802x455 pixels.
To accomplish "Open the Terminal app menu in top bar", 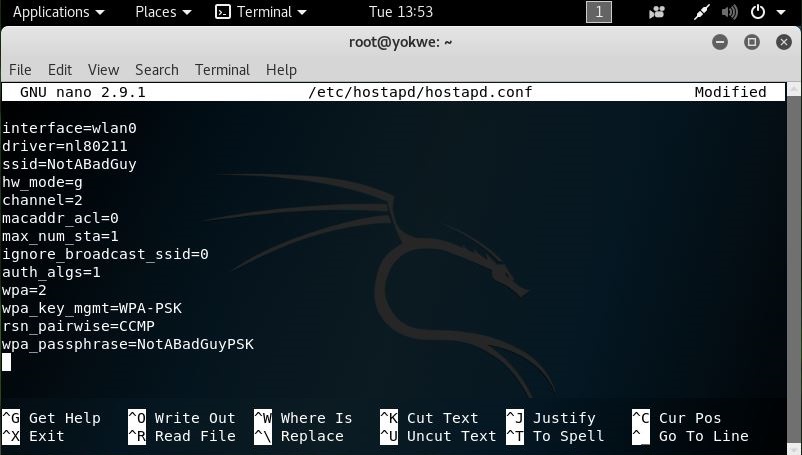I will click(x=261, y=12).
